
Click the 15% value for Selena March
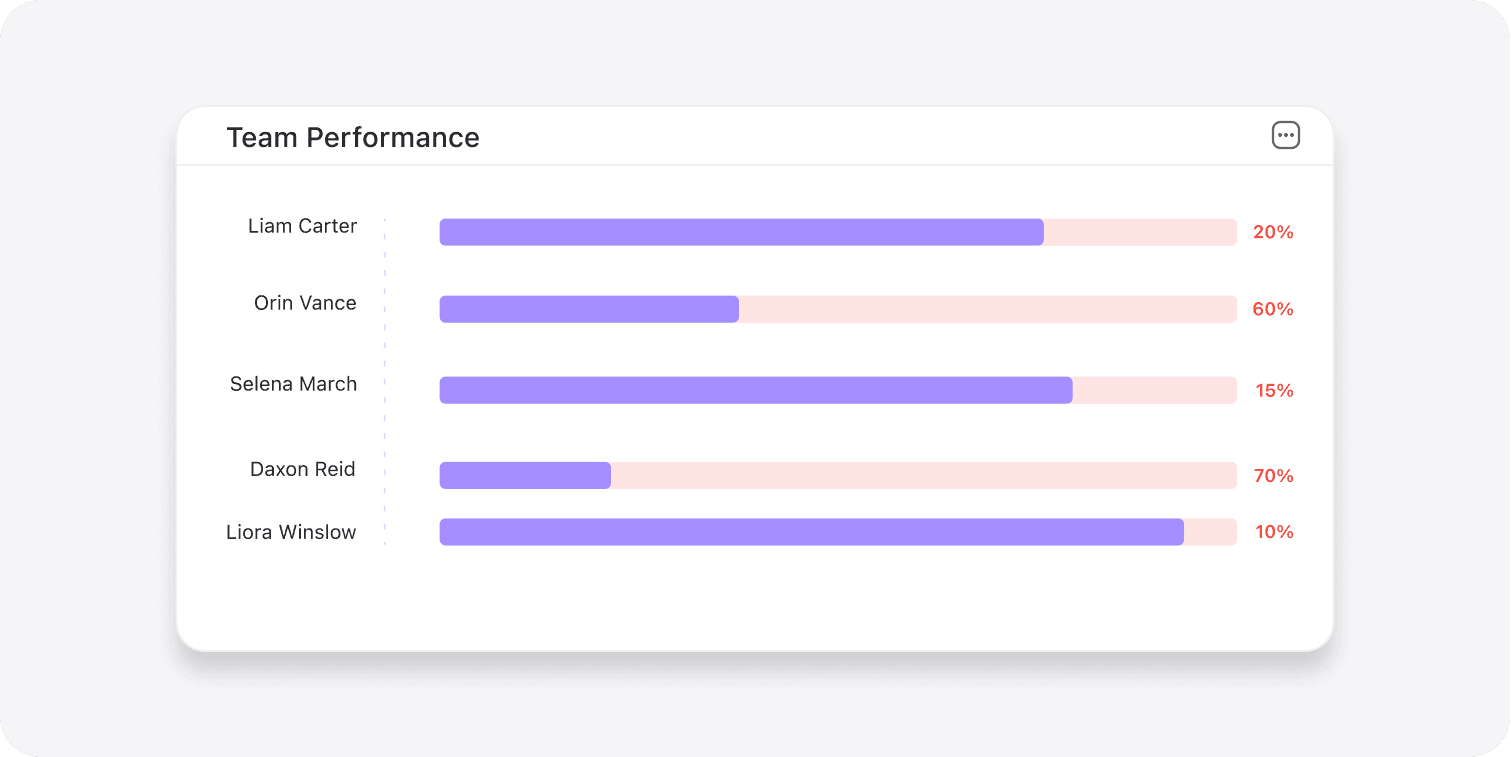[1272, 390]
